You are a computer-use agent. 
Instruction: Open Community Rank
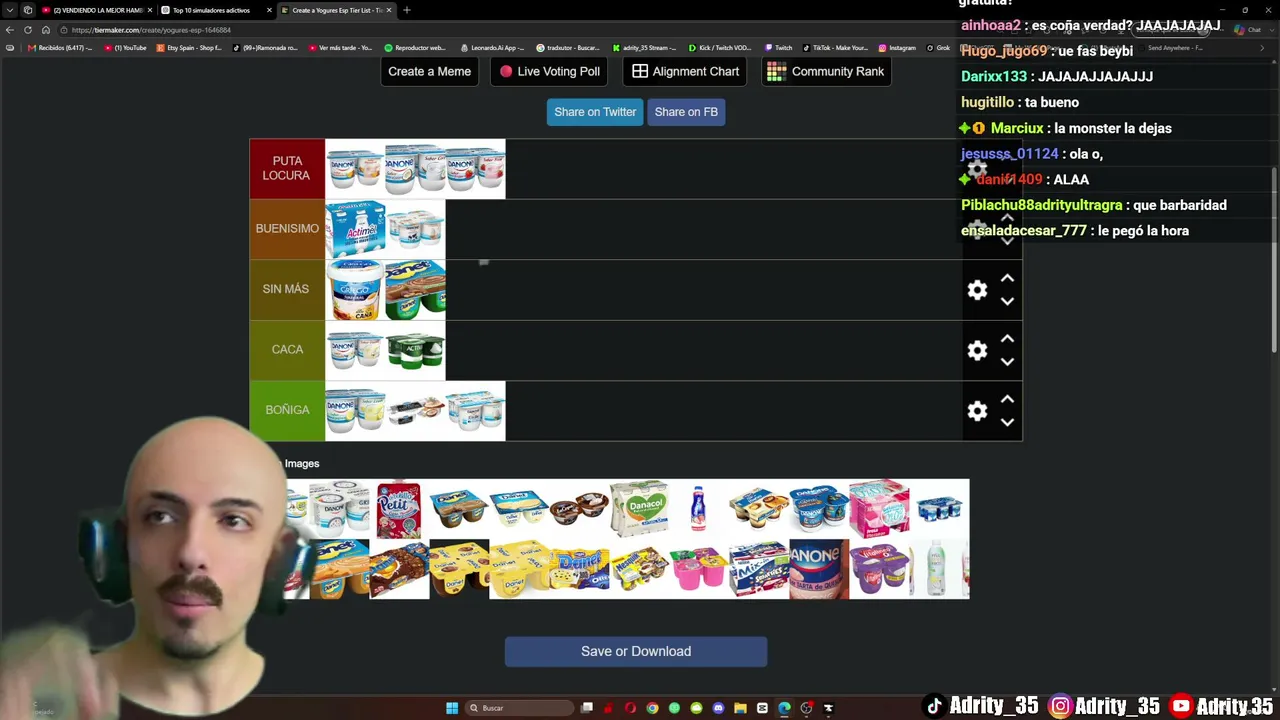[825, 72]
